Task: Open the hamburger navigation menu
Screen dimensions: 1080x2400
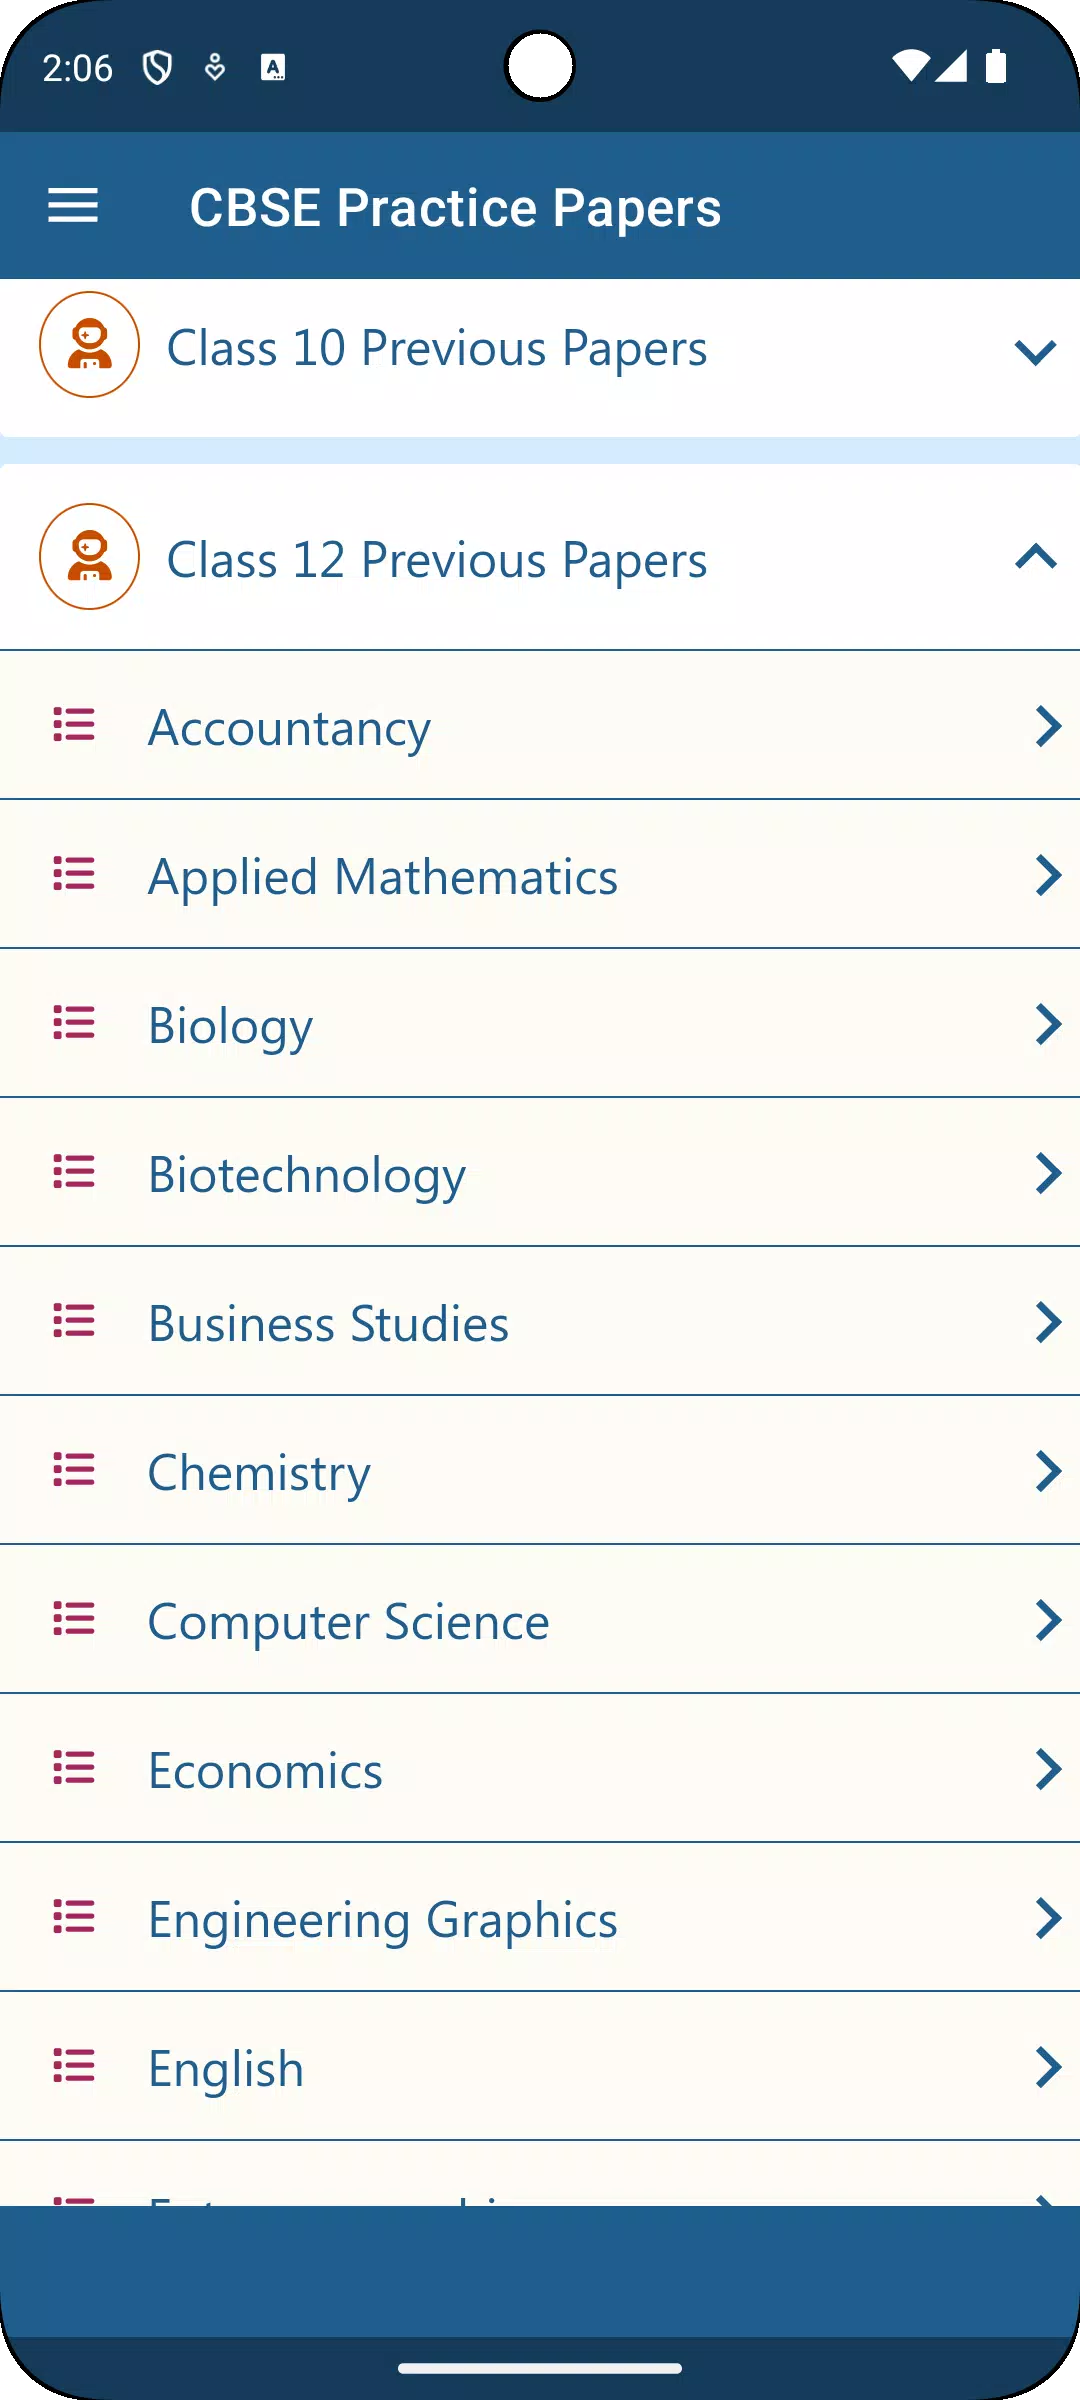Action: (x=73, y=207)
